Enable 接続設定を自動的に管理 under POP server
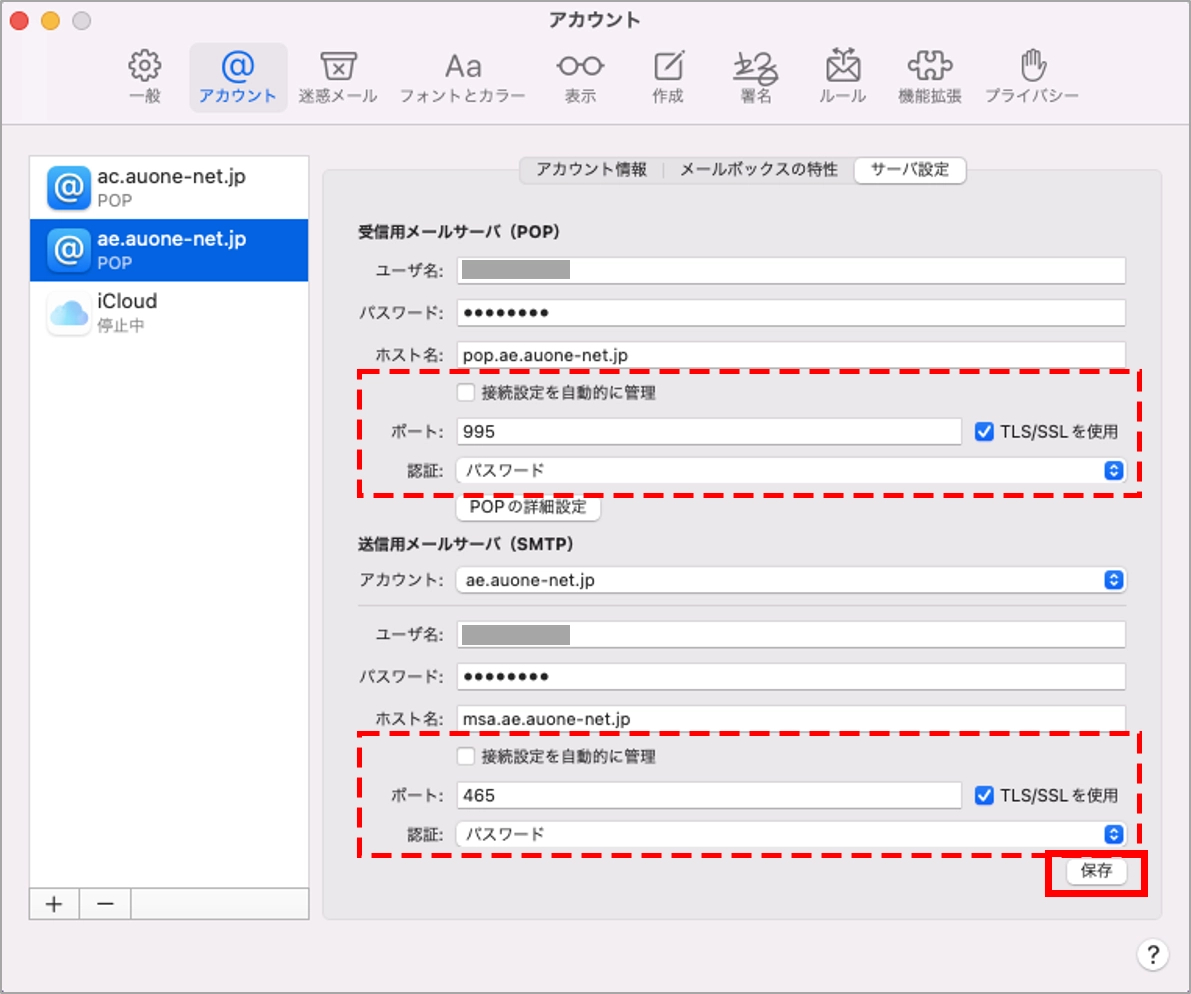 465,393
